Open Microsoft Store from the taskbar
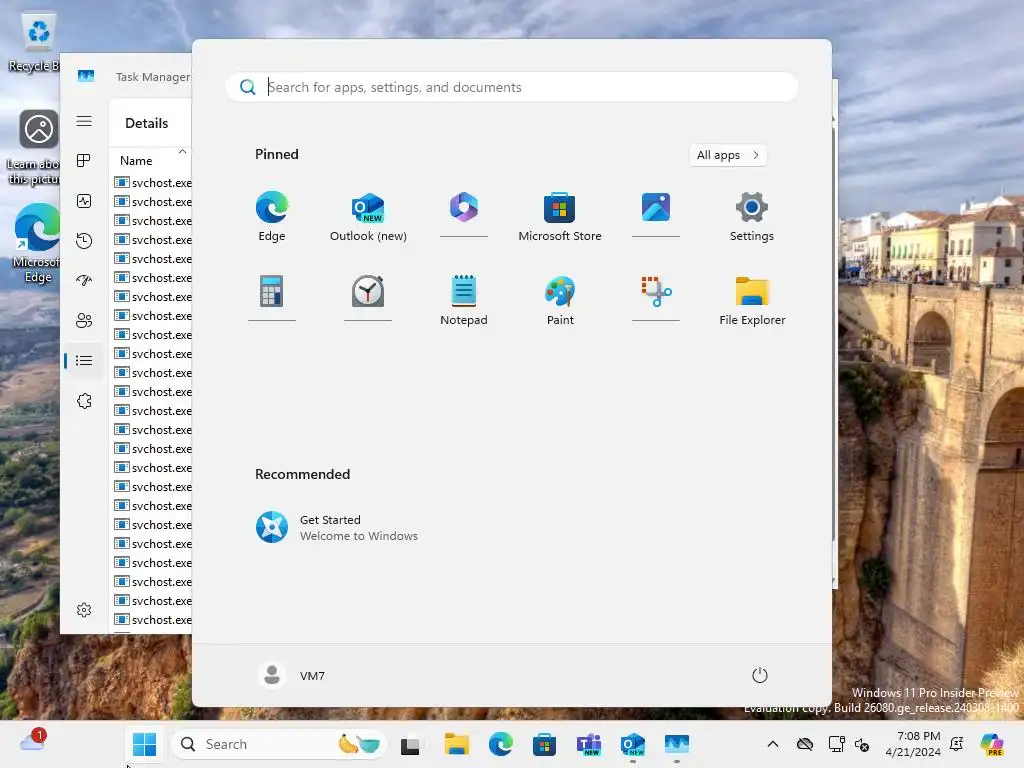This screenshot has width=1024, height=768. pos(544,744)
